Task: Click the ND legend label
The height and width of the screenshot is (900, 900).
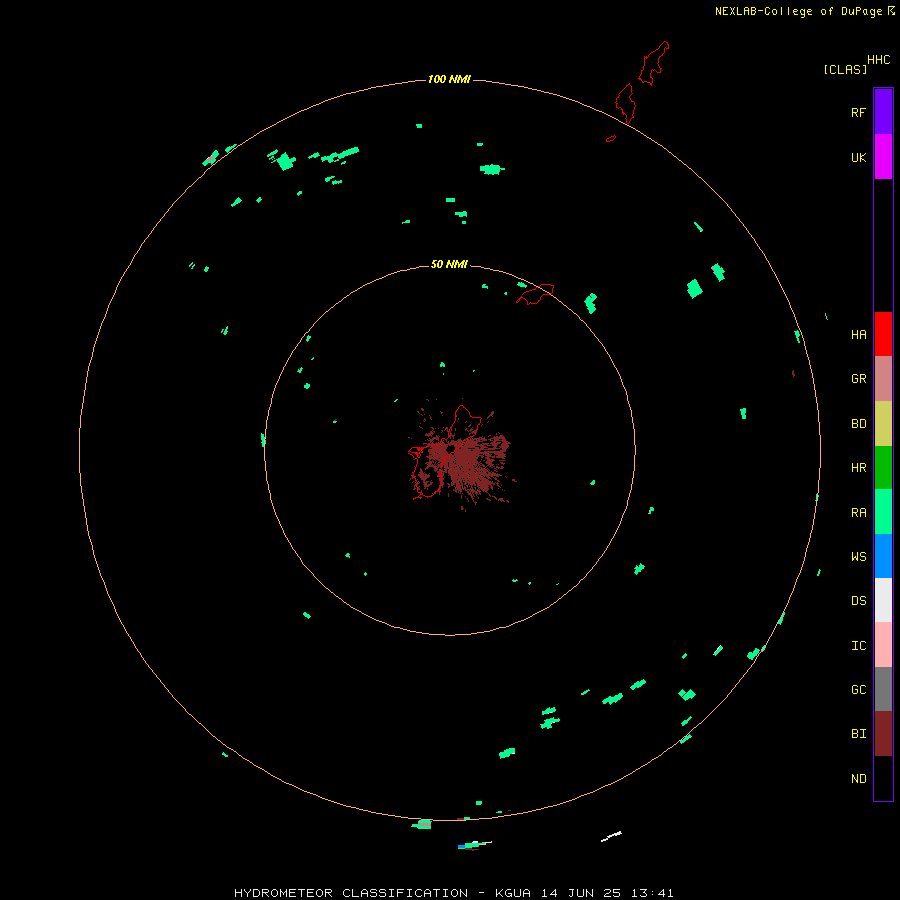Action: tap(858, 779)
